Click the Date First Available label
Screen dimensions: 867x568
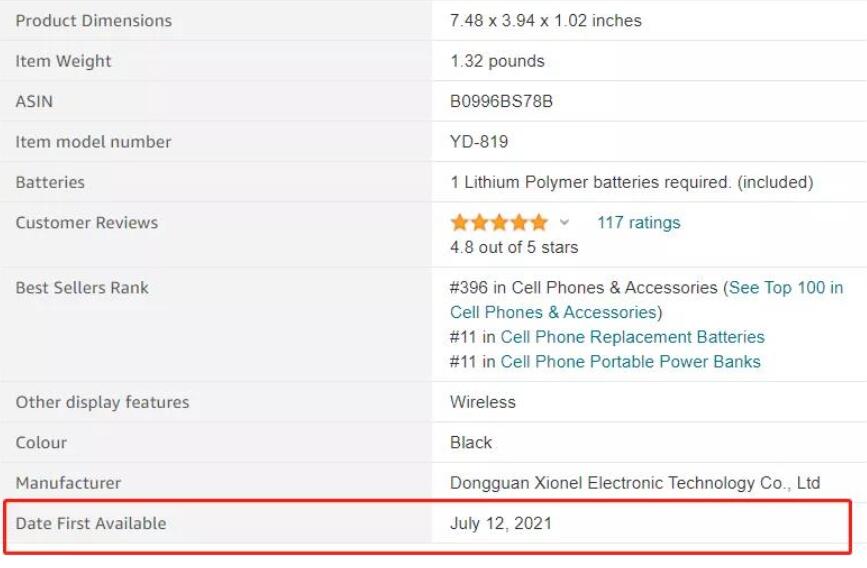pyautogui.click(x=91, y=523)
